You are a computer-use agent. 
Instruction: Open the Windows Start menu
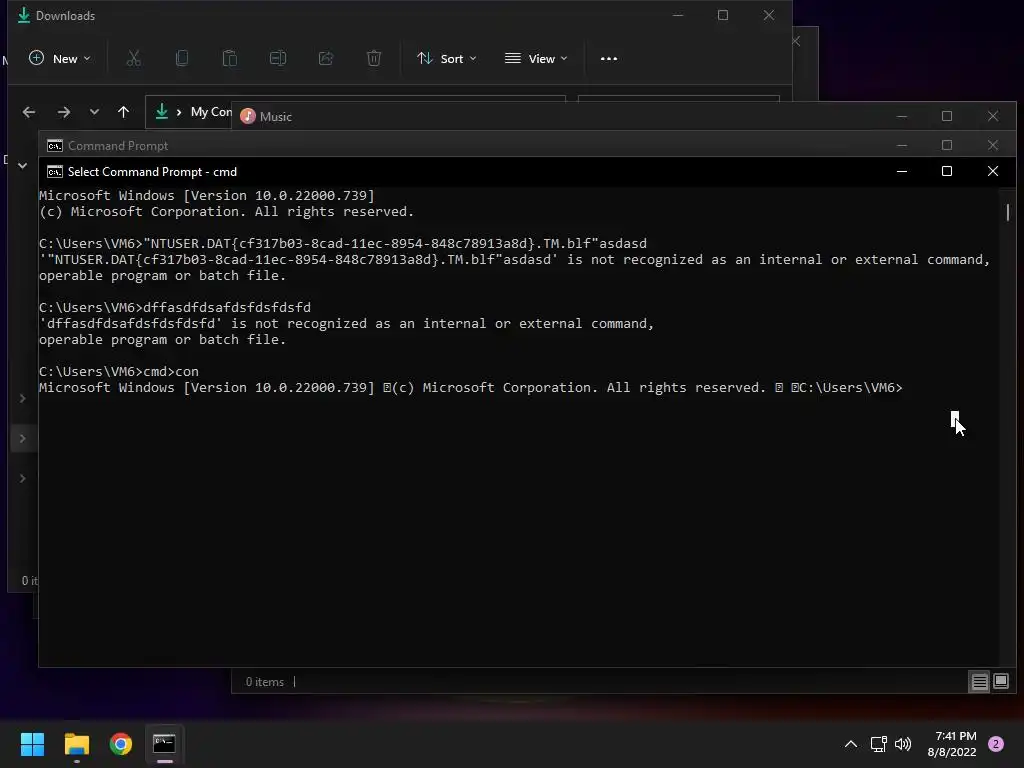click(33, 744)
